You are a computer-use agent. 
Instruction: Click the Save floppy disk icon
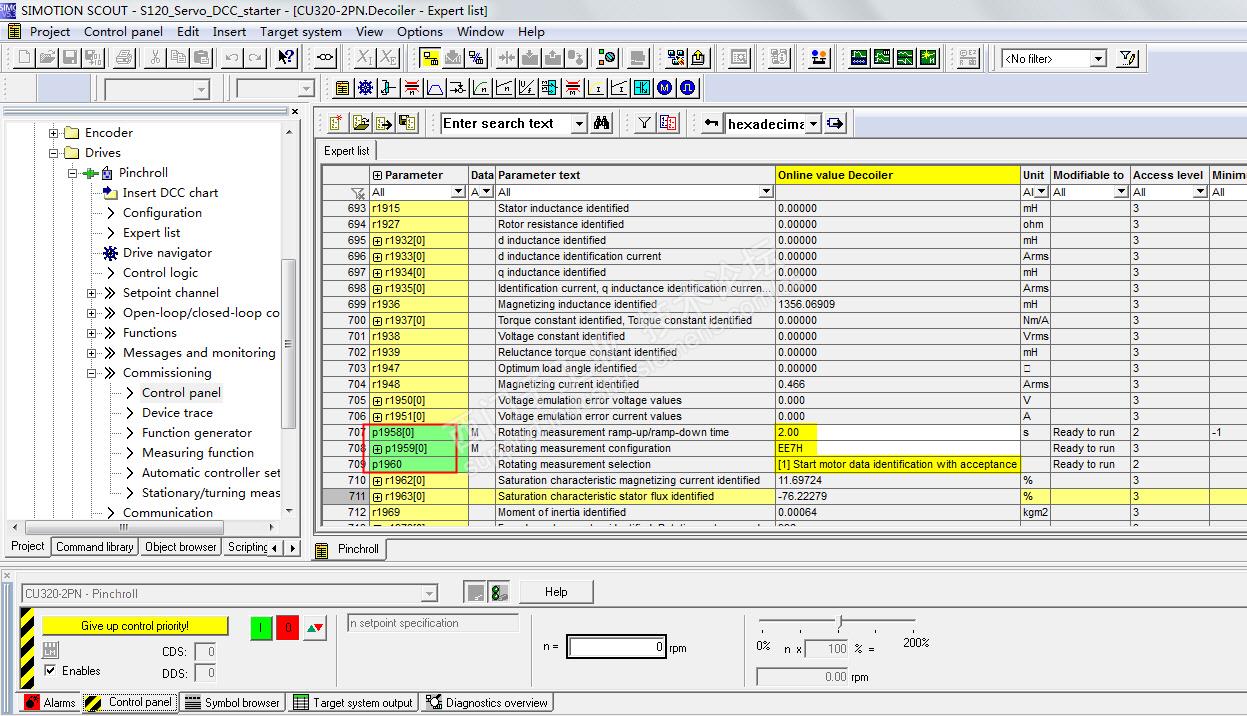pyautogui.click(x=68, y=58)
